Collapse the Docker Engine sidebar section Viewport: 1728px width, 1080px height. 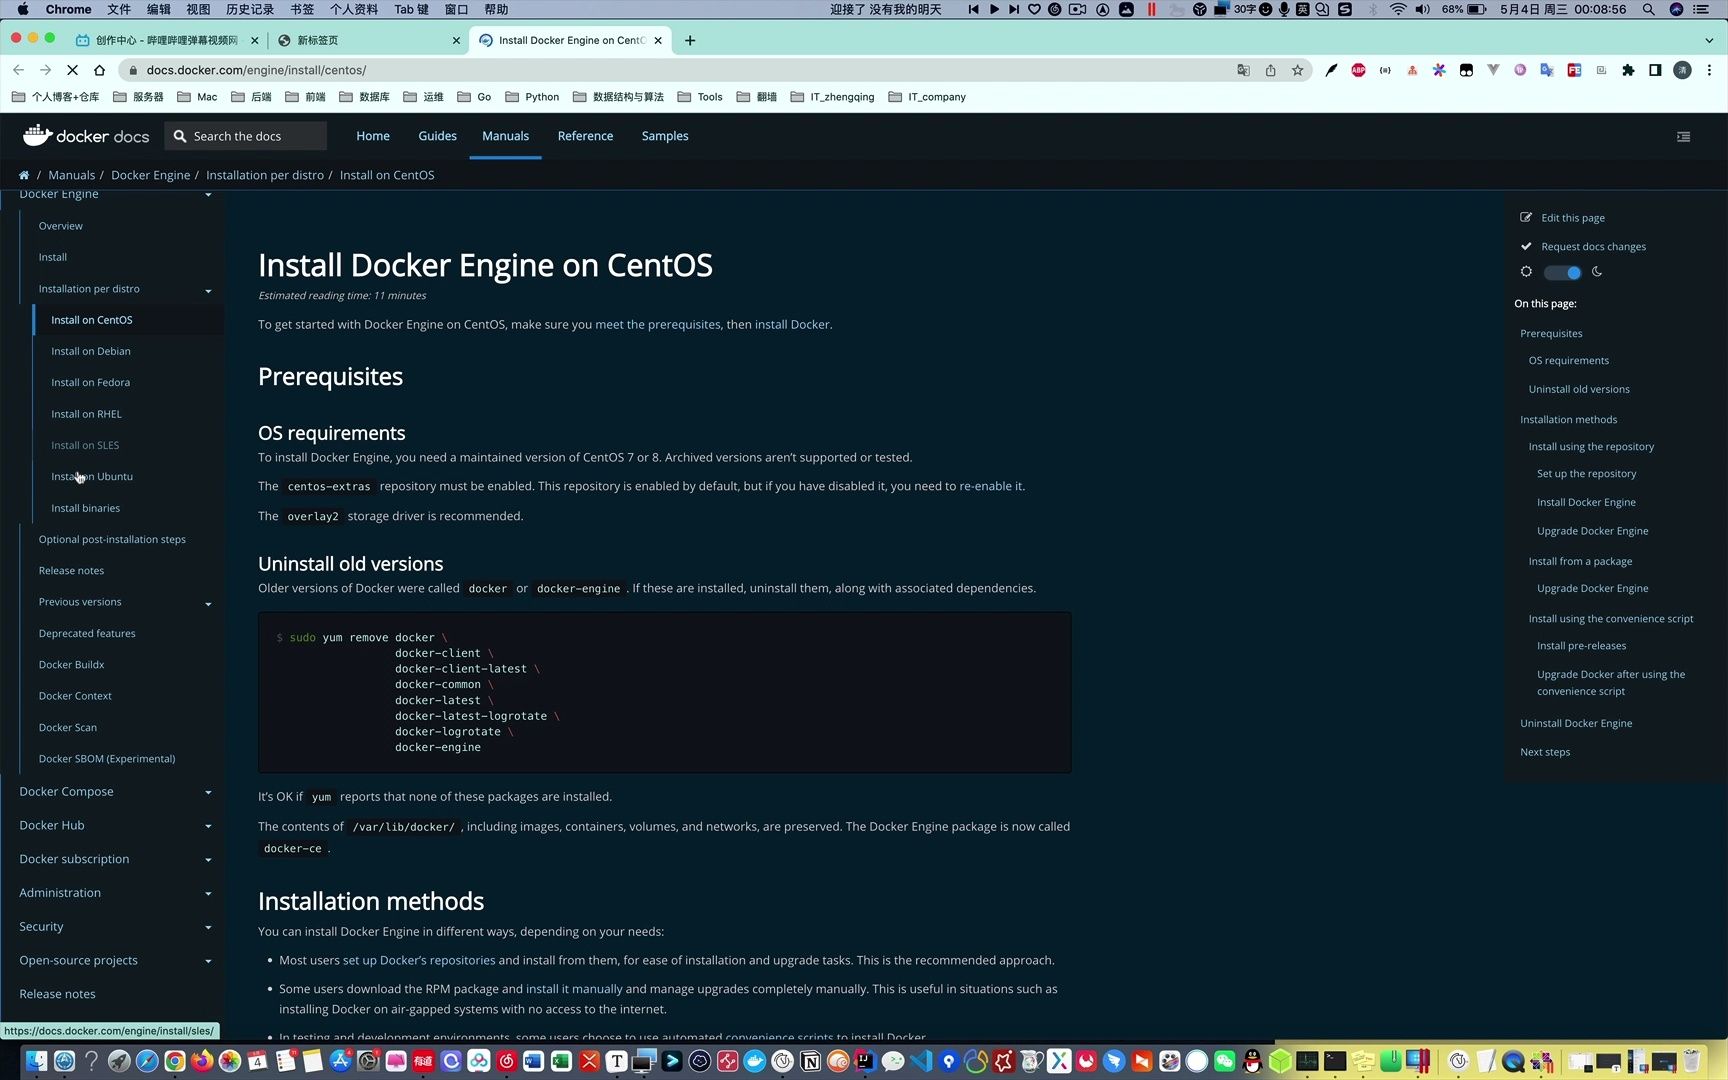208,195
